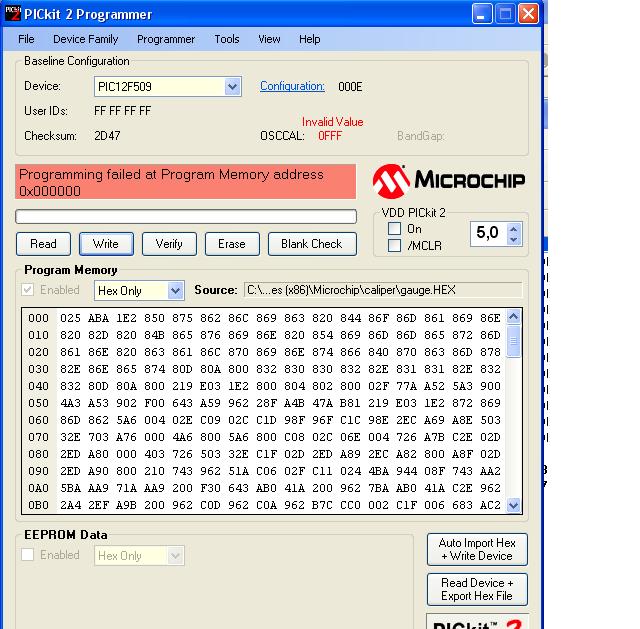
Task: Expand Program Memory Hex Only dropdown
Action: coord(176,291)
